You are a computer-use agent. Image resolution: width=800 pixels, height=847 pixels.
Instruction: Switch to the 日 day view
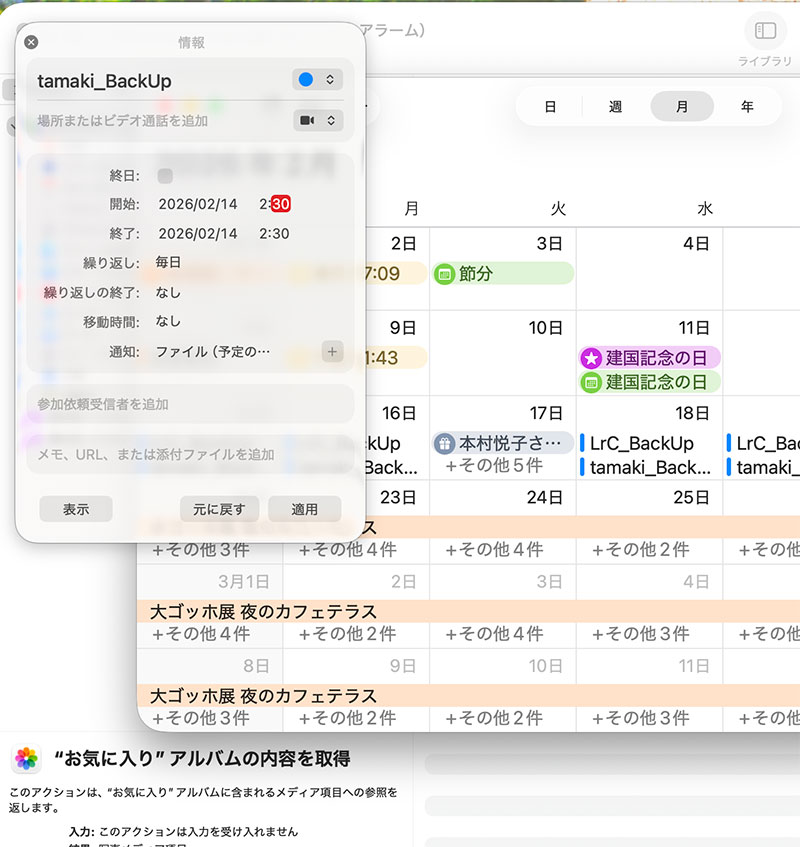[x=550, y=107]
